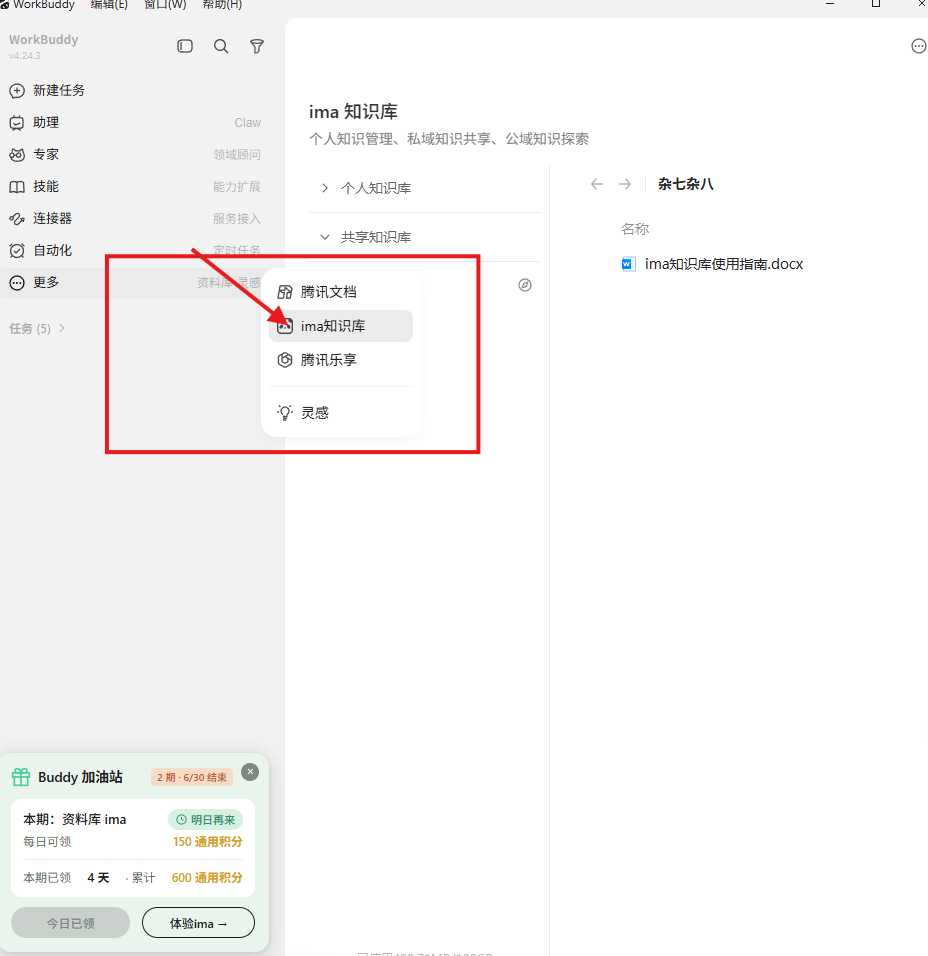Click the 150 通用积分 daily reward text
Viewport: 928px width, 956px height.
click(x=207, y=842)
